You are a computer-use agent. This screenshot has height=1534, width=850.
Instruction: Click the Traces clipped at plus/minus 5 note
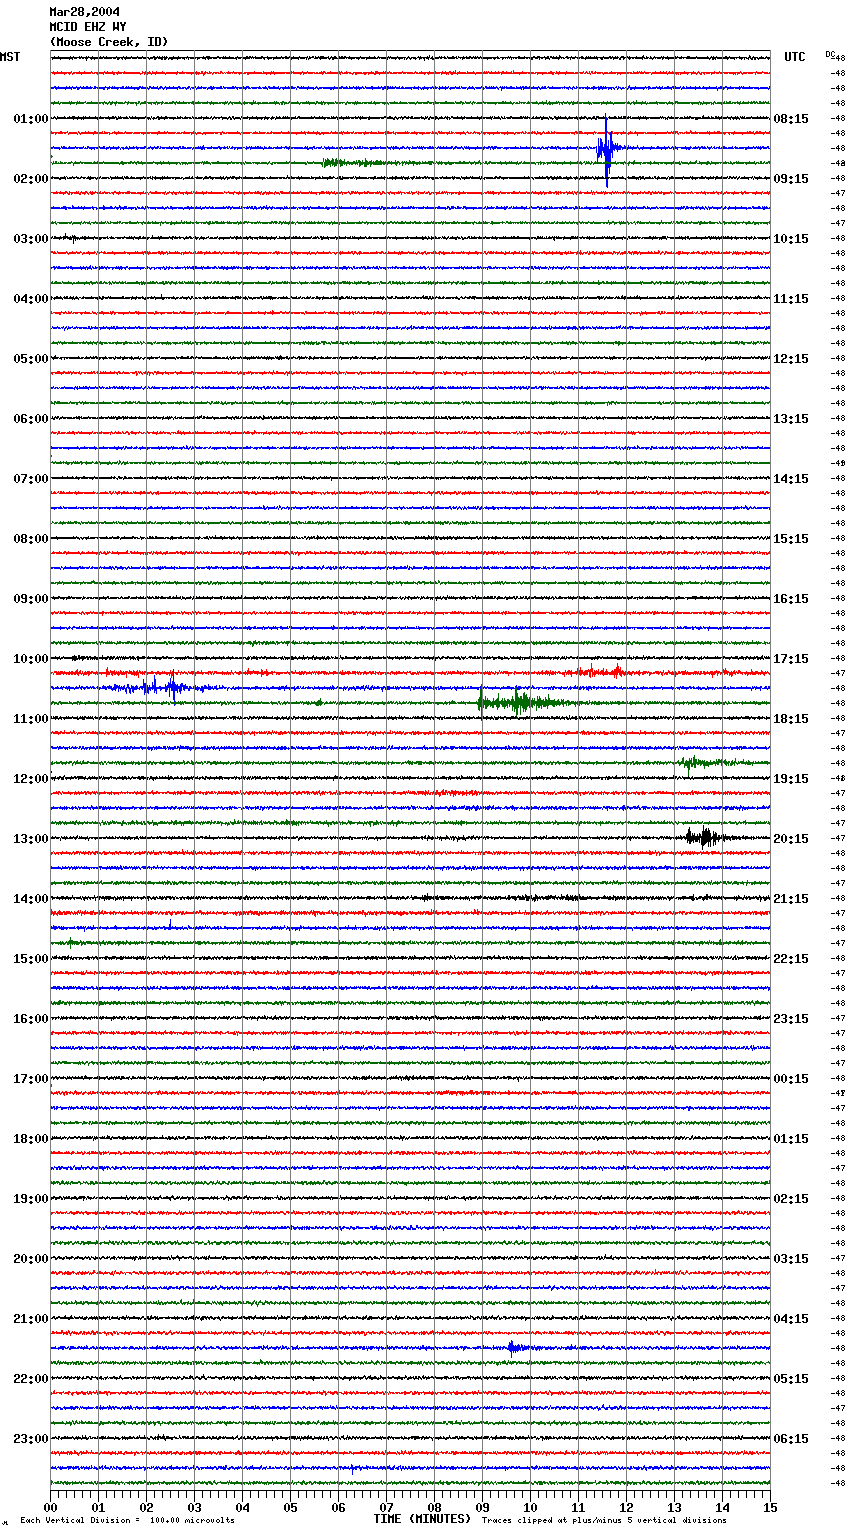[x=604, y=1521]
